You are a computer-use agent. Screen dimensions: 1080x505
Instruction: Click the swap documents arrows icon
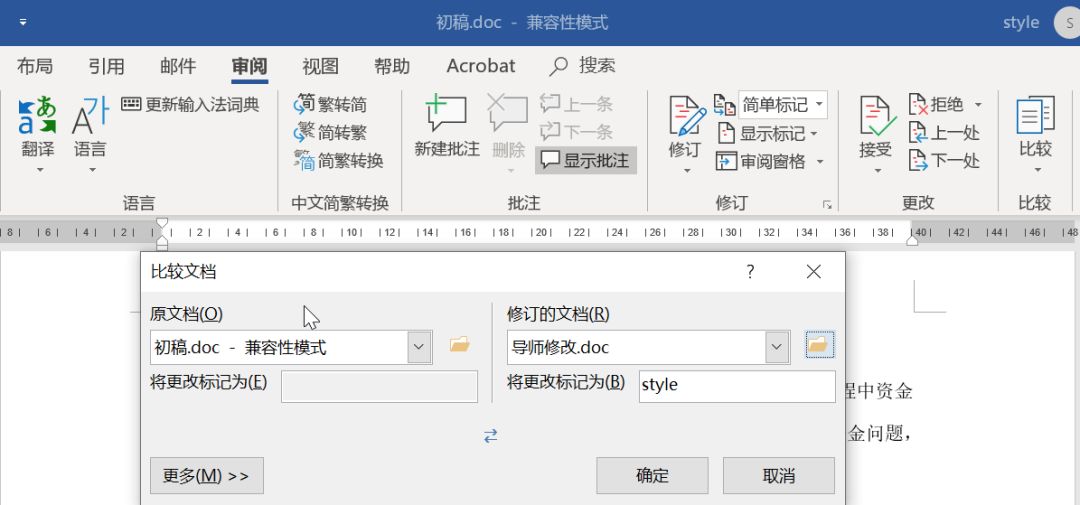(x=490, y=436)
